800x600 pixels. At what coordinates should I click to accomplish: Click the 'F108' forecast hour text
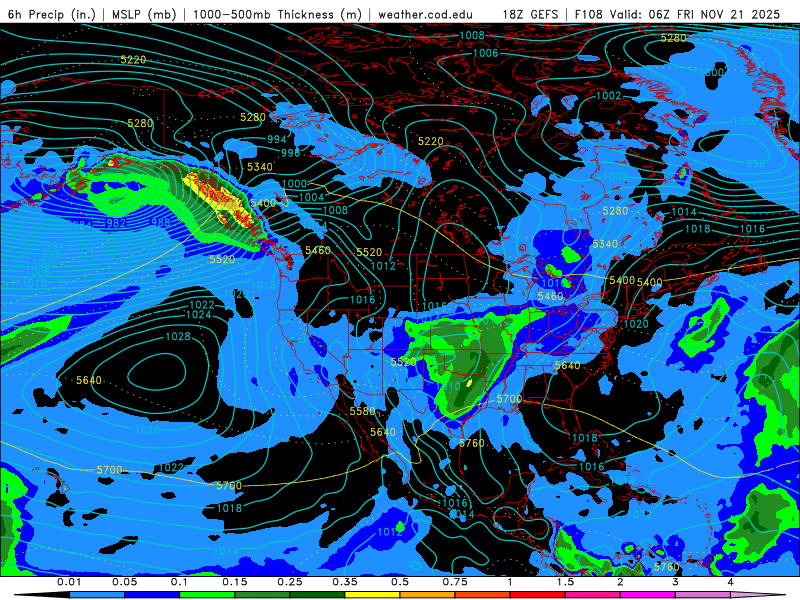[588, 14]
